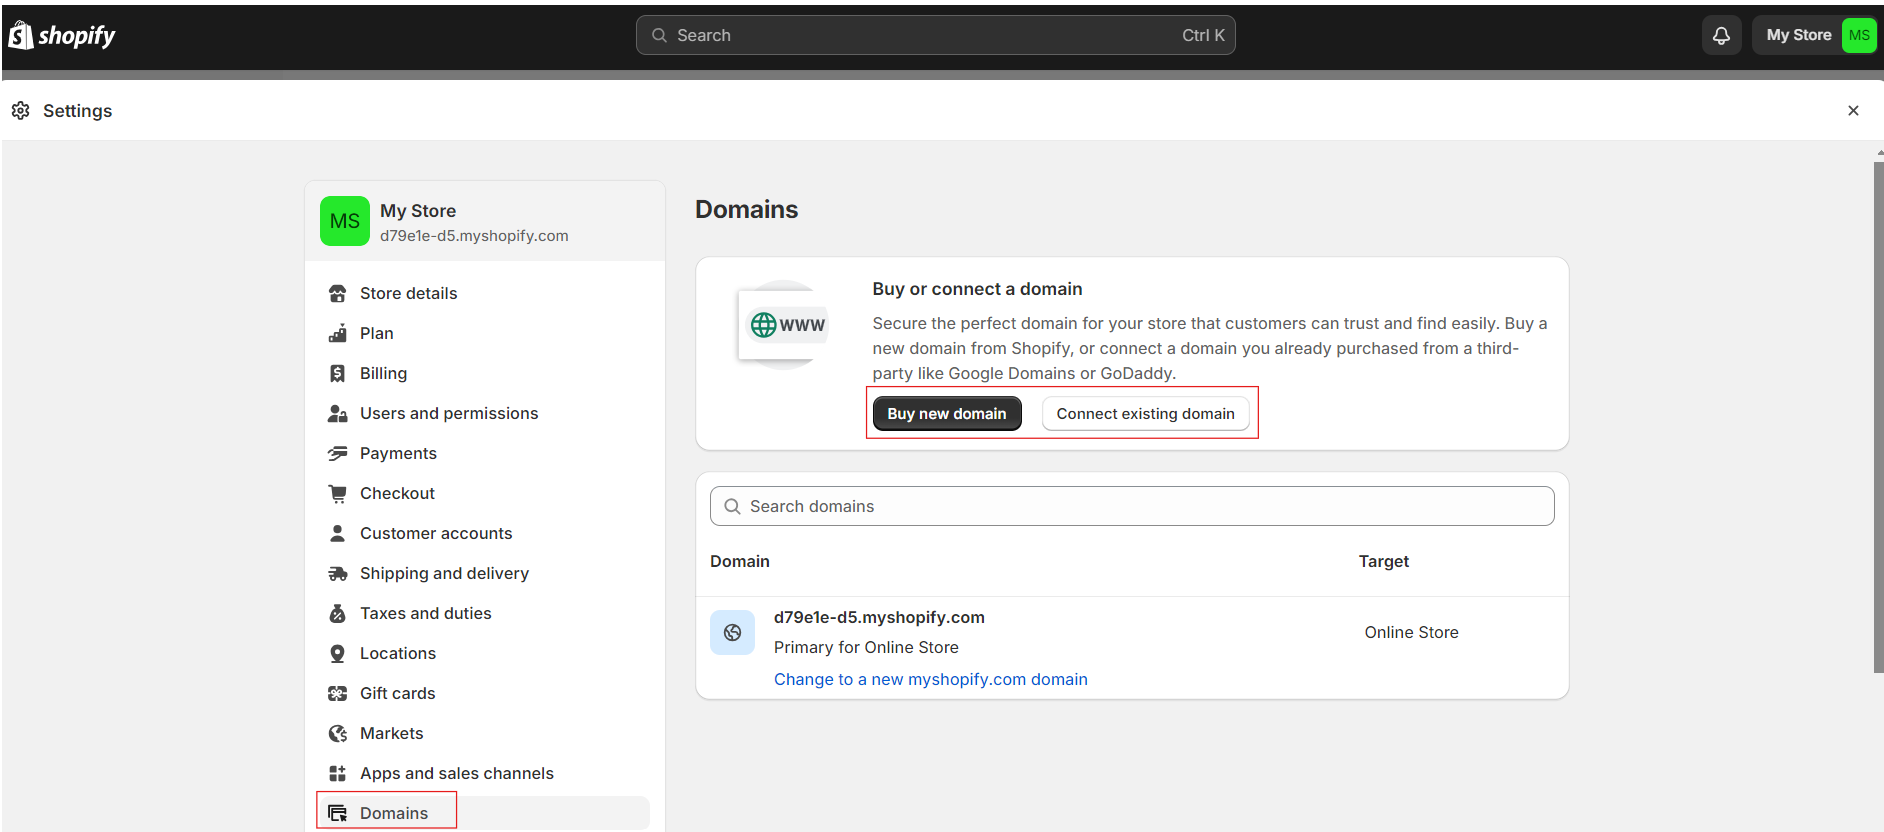Click the Target column header
Image resolution: width=1884 pixels, height=832 pixels.
1383,561
